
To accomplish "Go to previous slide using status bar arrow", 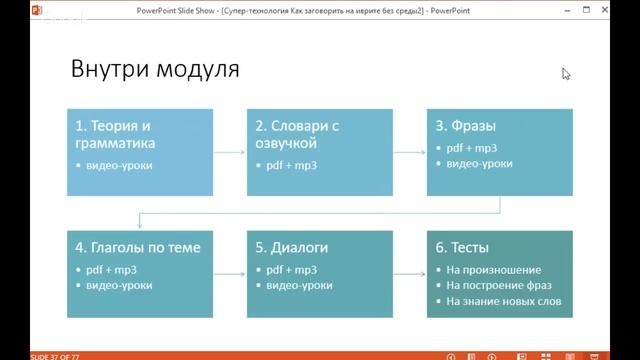I will (x=451, y=357).
